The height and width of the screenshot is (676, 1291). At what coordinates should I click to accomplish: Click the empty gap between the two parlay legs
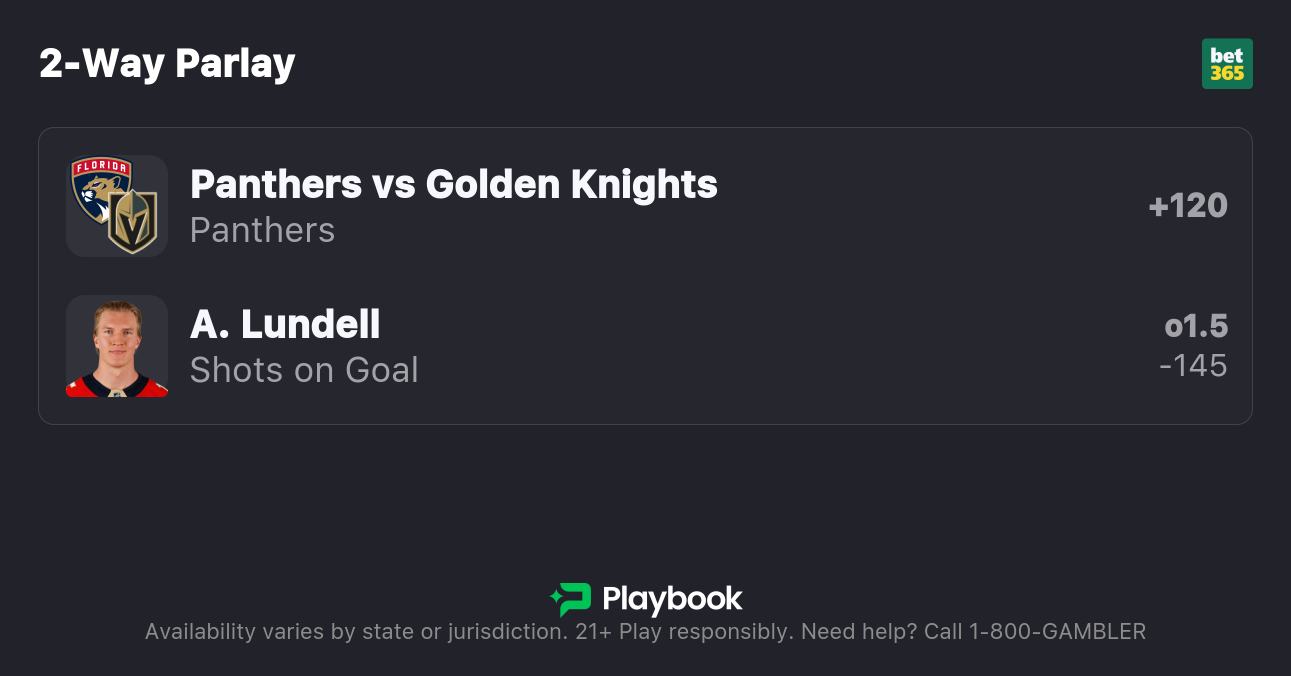(x=645, y=276)
